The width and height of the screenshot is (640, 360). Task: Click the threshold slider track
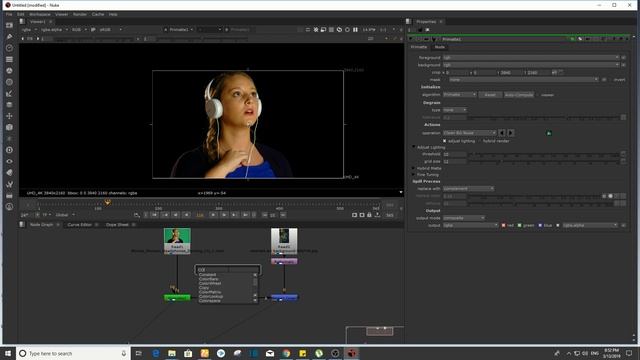tap(544, 154)
